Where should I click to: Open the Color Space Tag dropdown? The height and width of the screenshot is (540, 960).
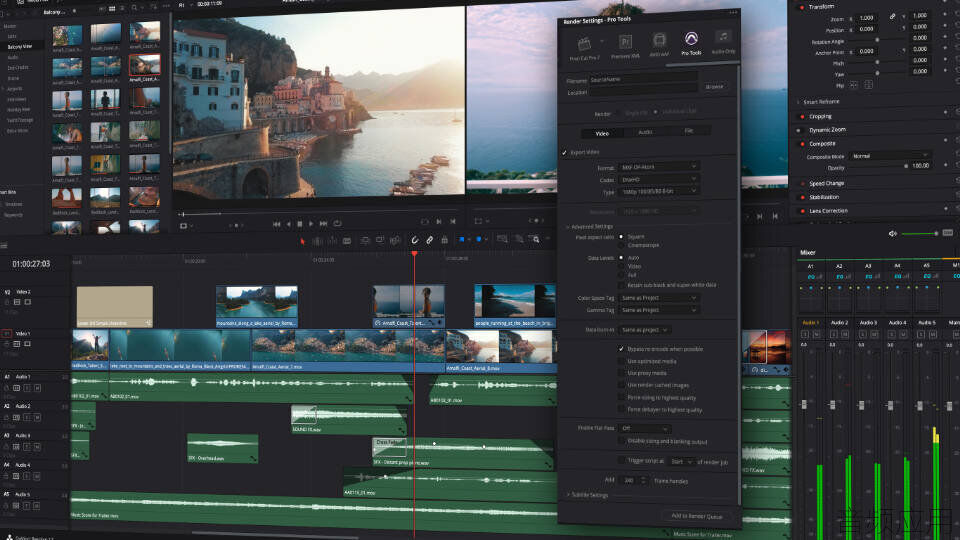[659, 298]
